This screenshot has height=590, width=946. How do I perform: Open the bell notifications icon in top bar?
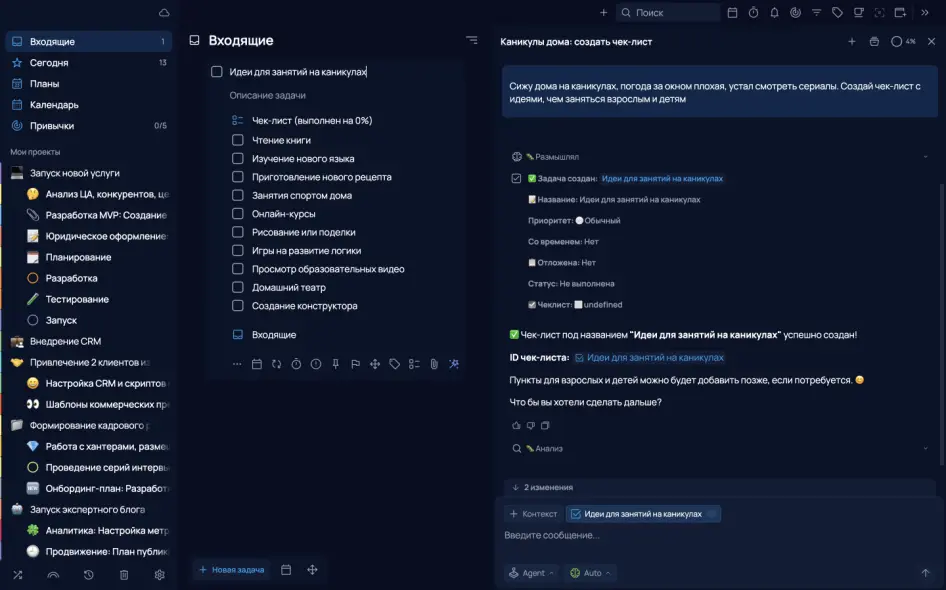tap(774, 13)
